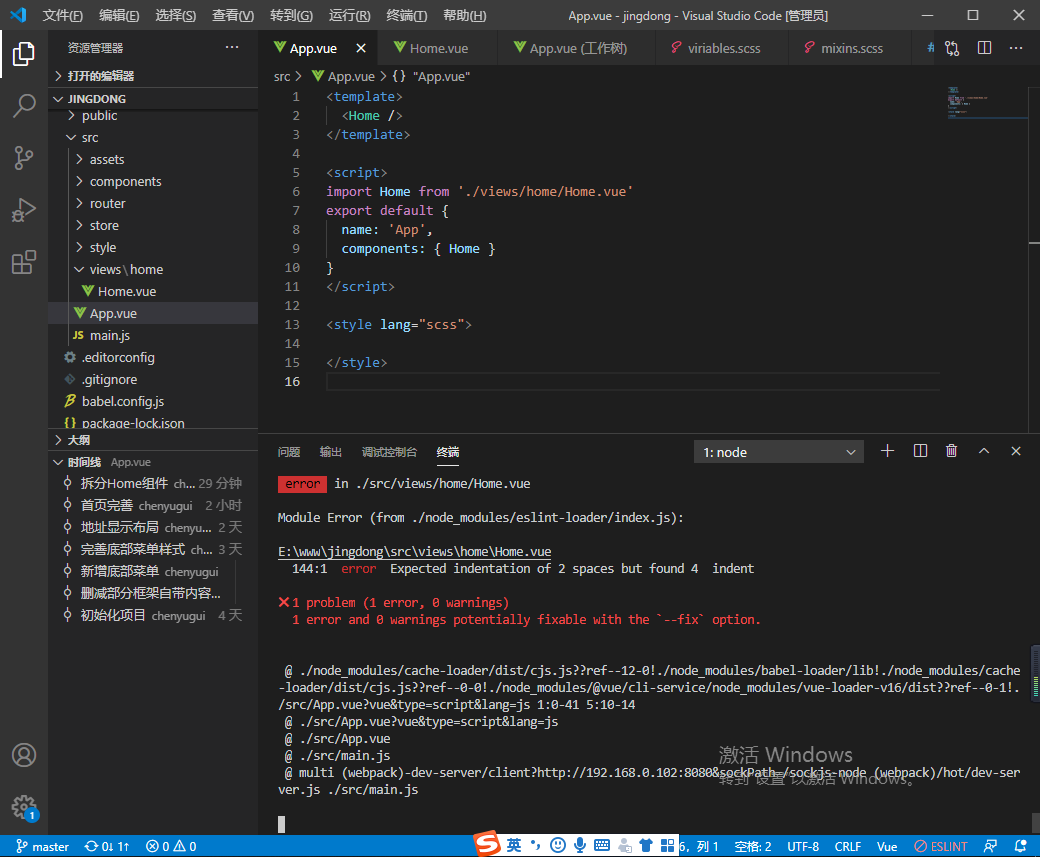Open Source Control view in activity bar
Image resolution: width=1040 pixels, height=857 pixels.
pos(24,158)
